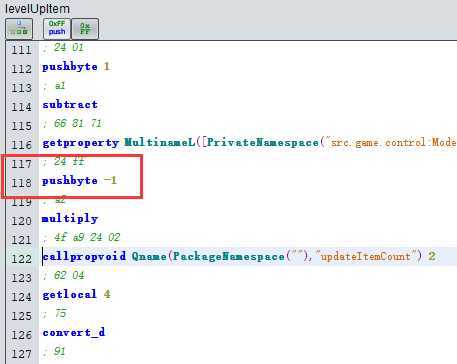
Task: Select line number 118 in the gutter
Action: pos(21,183)
